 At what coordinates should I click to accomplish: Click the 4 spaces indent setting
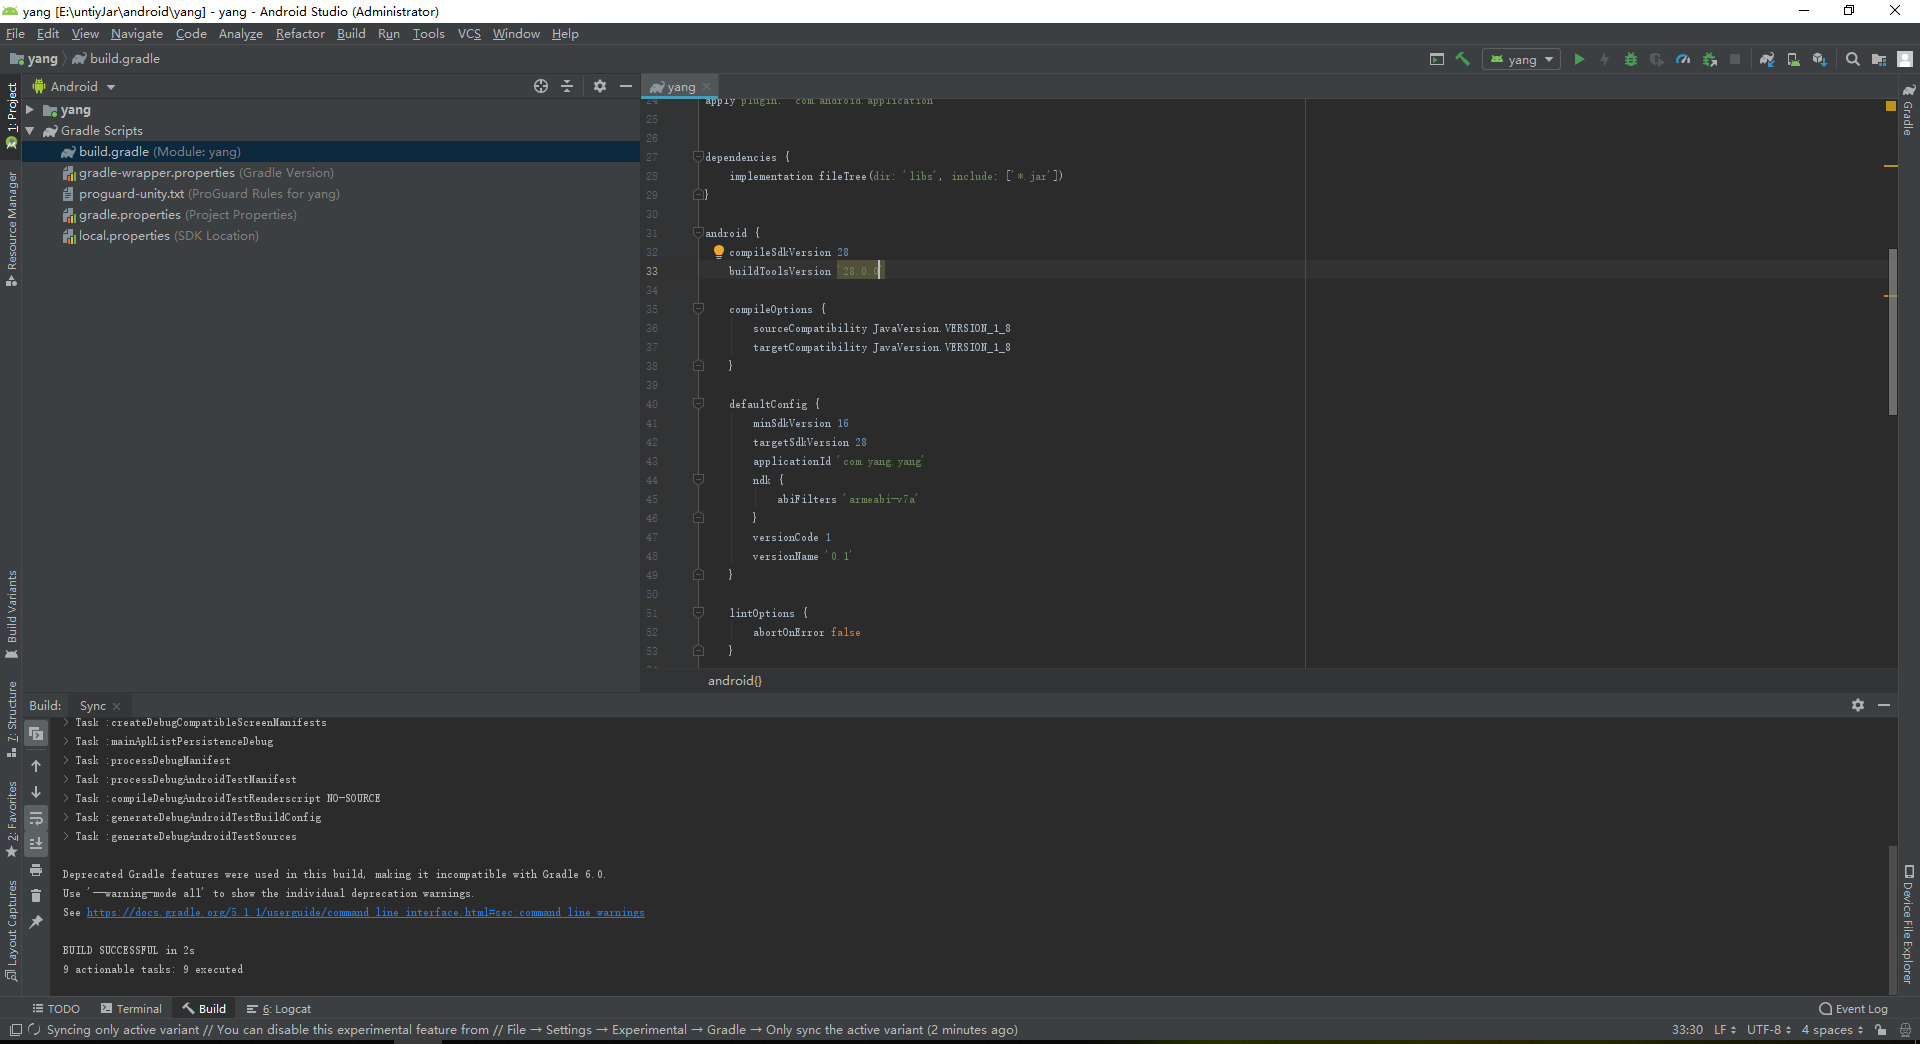point(1832,1030)
